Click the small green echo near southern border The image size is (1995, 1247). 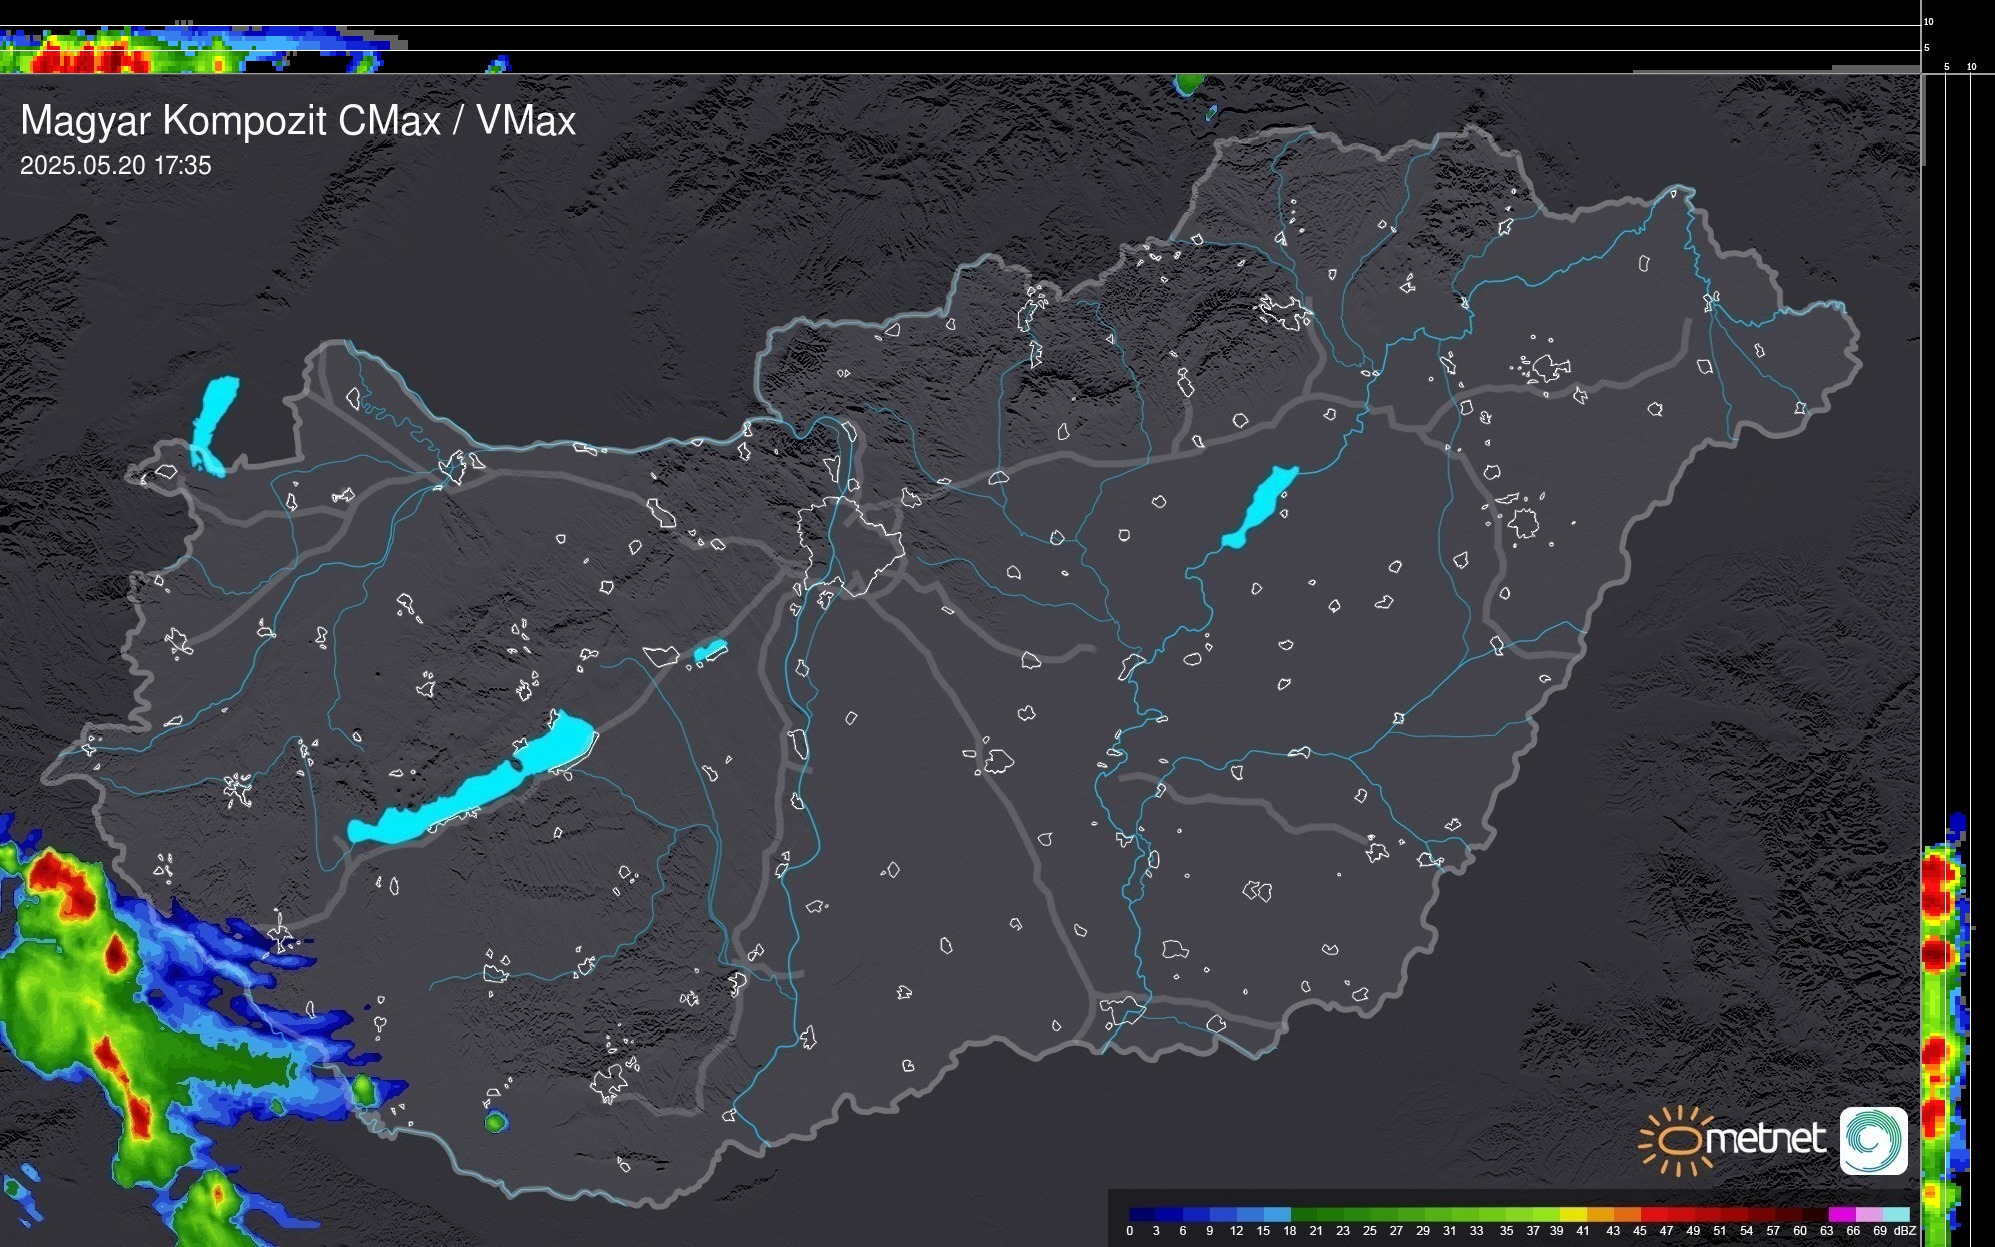(495, 1122)
